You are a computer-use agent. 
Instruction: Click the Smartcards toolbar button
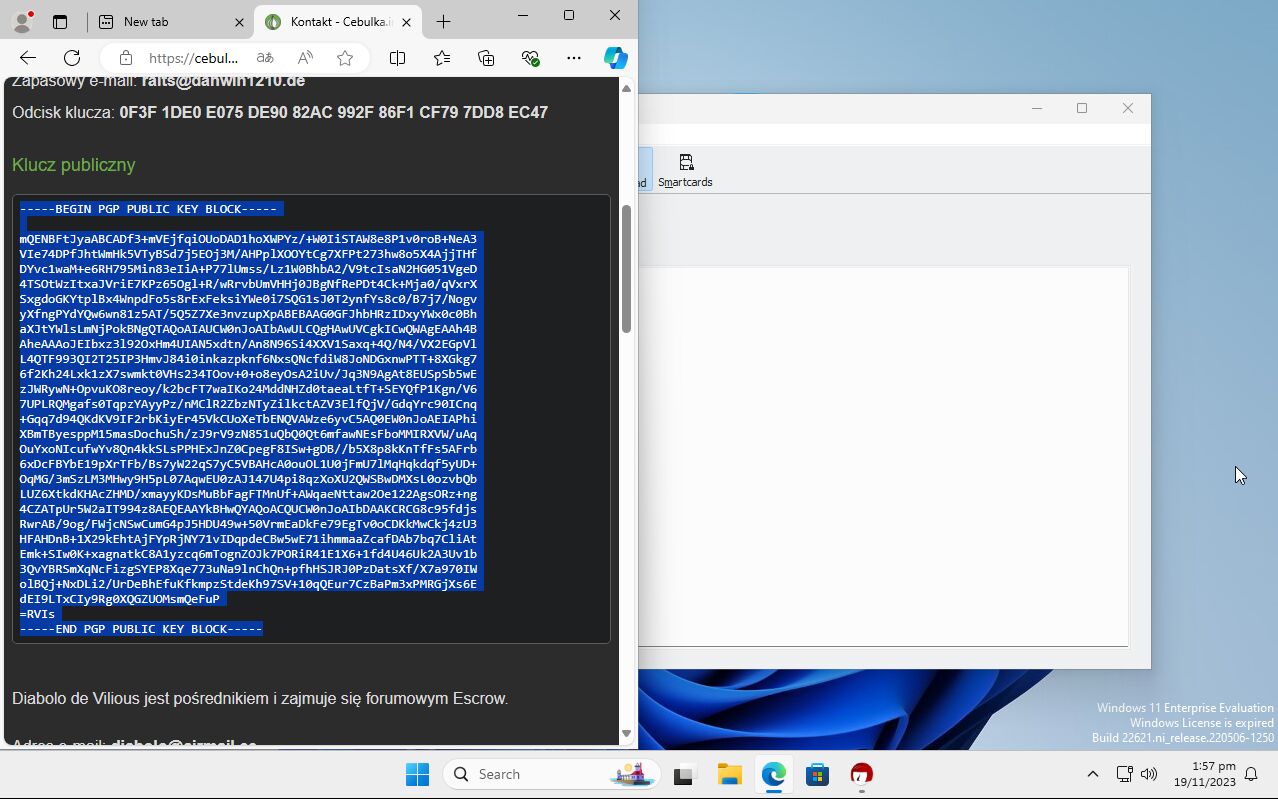[x=685, y=170]
